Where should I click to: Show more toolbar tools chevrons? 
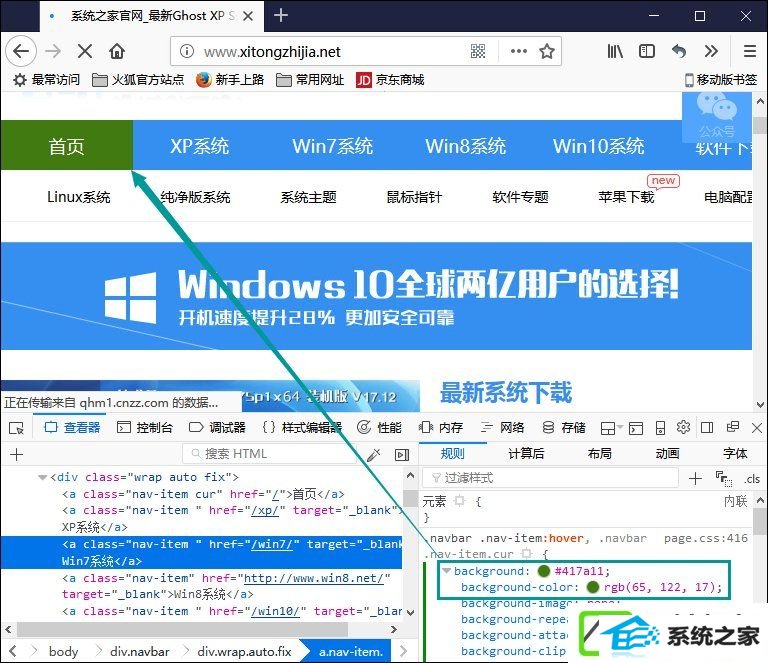(711, 51)
